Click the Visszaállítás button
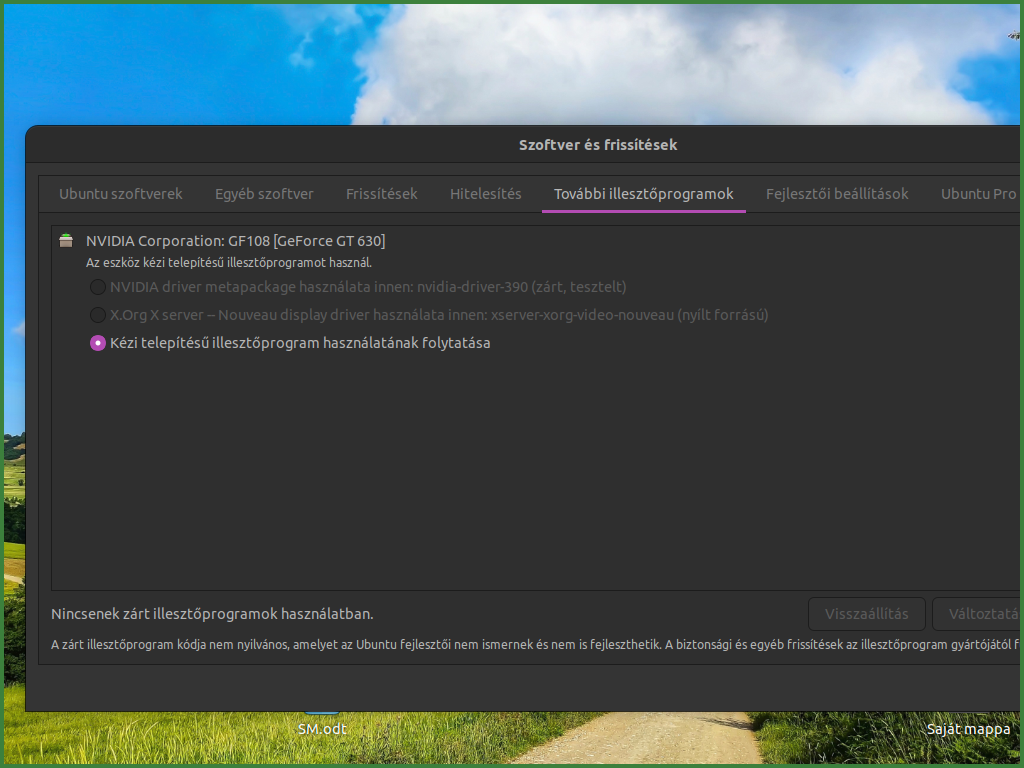1024x768 pixels. click(x=867, y=614)
